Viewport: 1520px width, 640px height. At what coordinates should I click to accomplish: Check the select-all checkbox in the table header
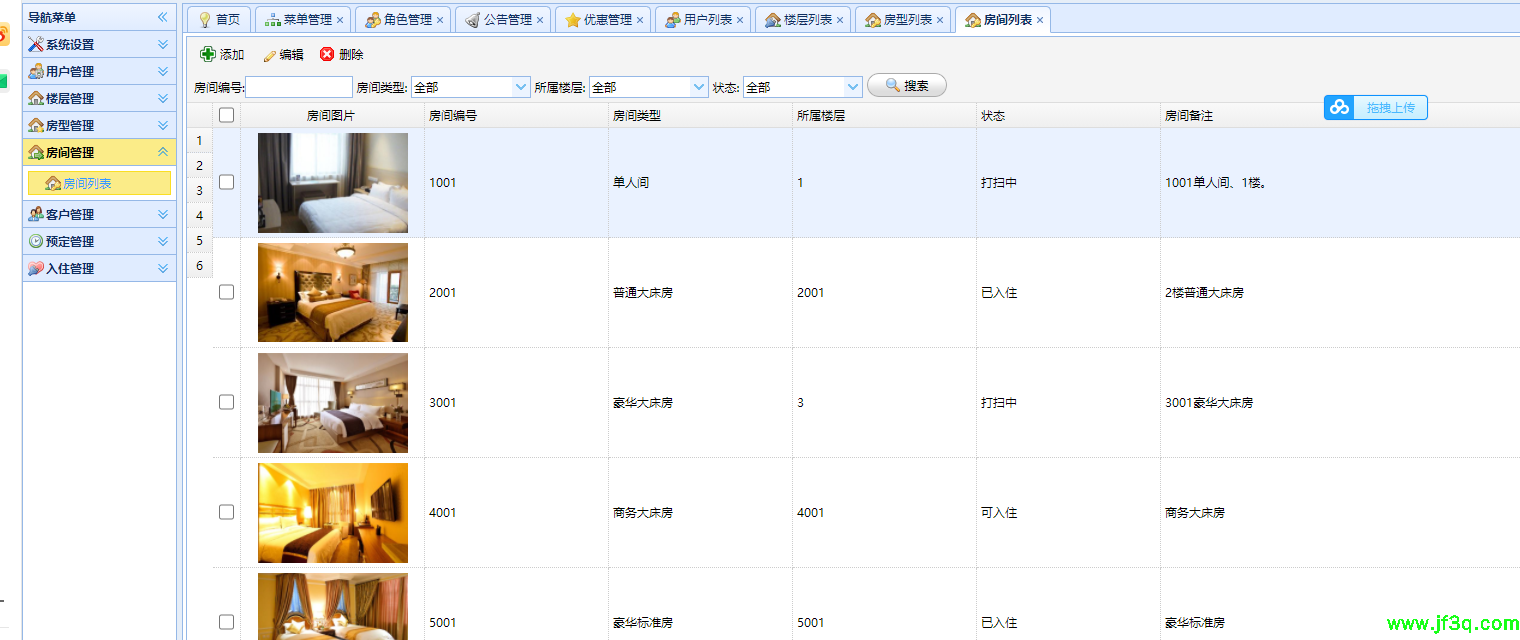[226, 114]
